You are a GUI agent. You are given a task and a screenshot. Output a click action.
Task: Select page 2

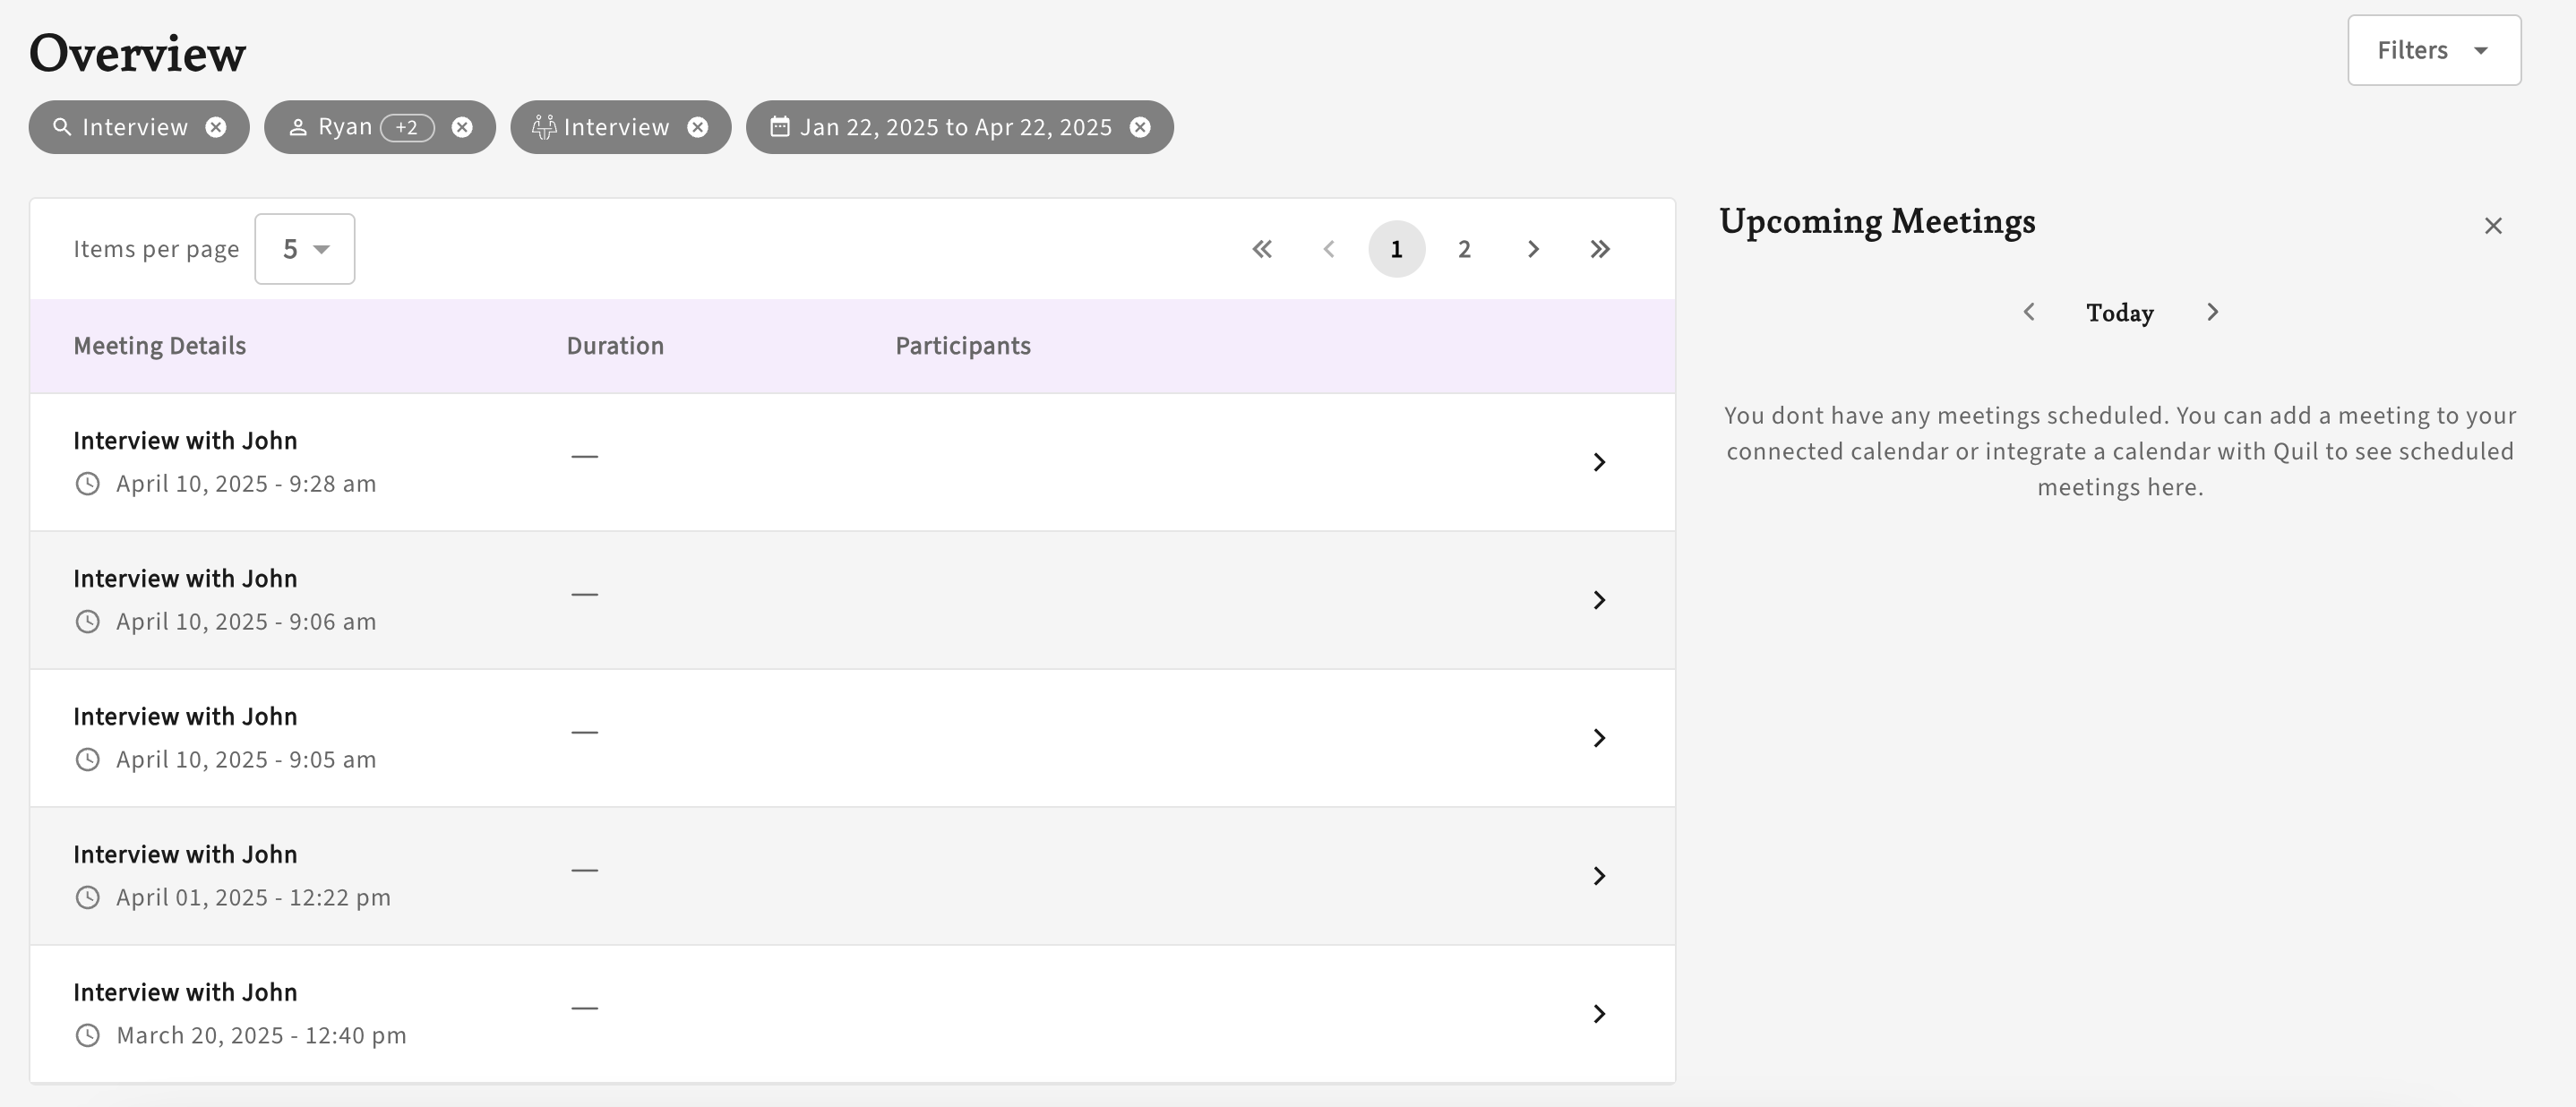click(1464, 249)
